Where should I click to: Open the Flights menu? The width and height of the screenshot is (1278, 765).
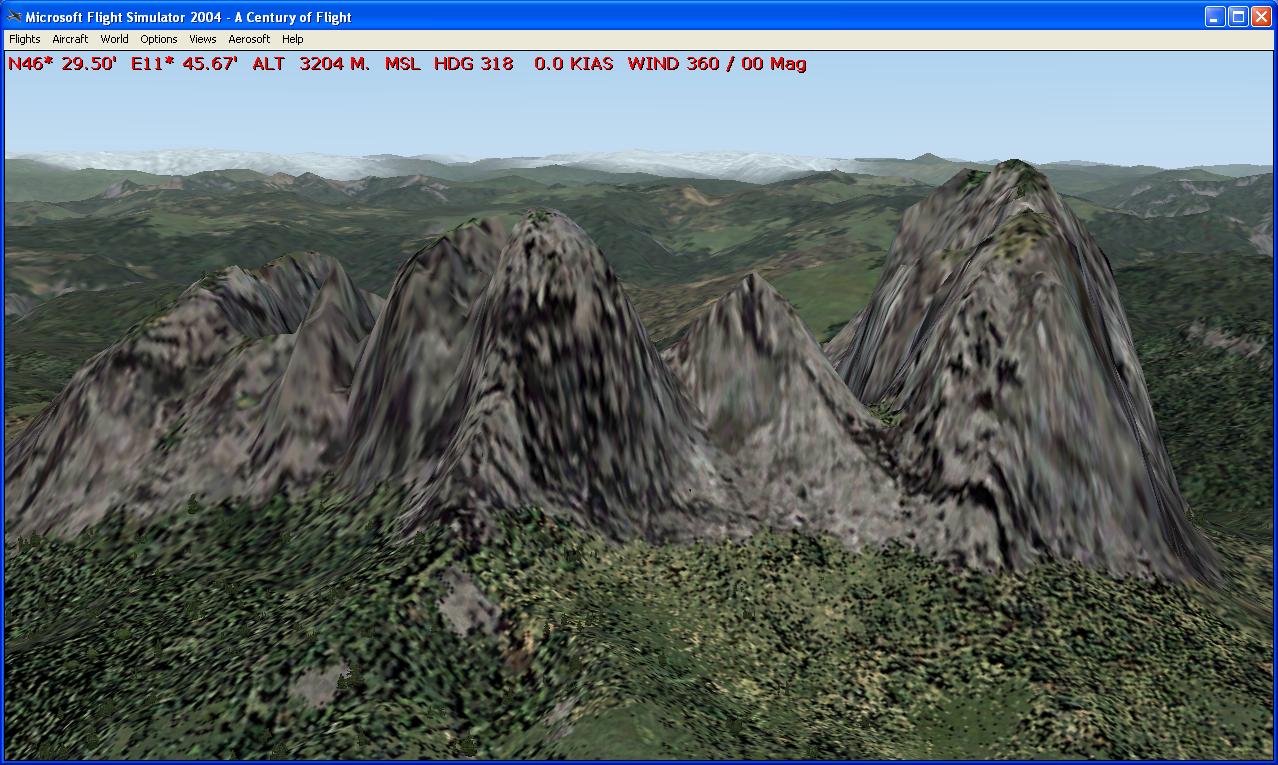click(25, 39)
